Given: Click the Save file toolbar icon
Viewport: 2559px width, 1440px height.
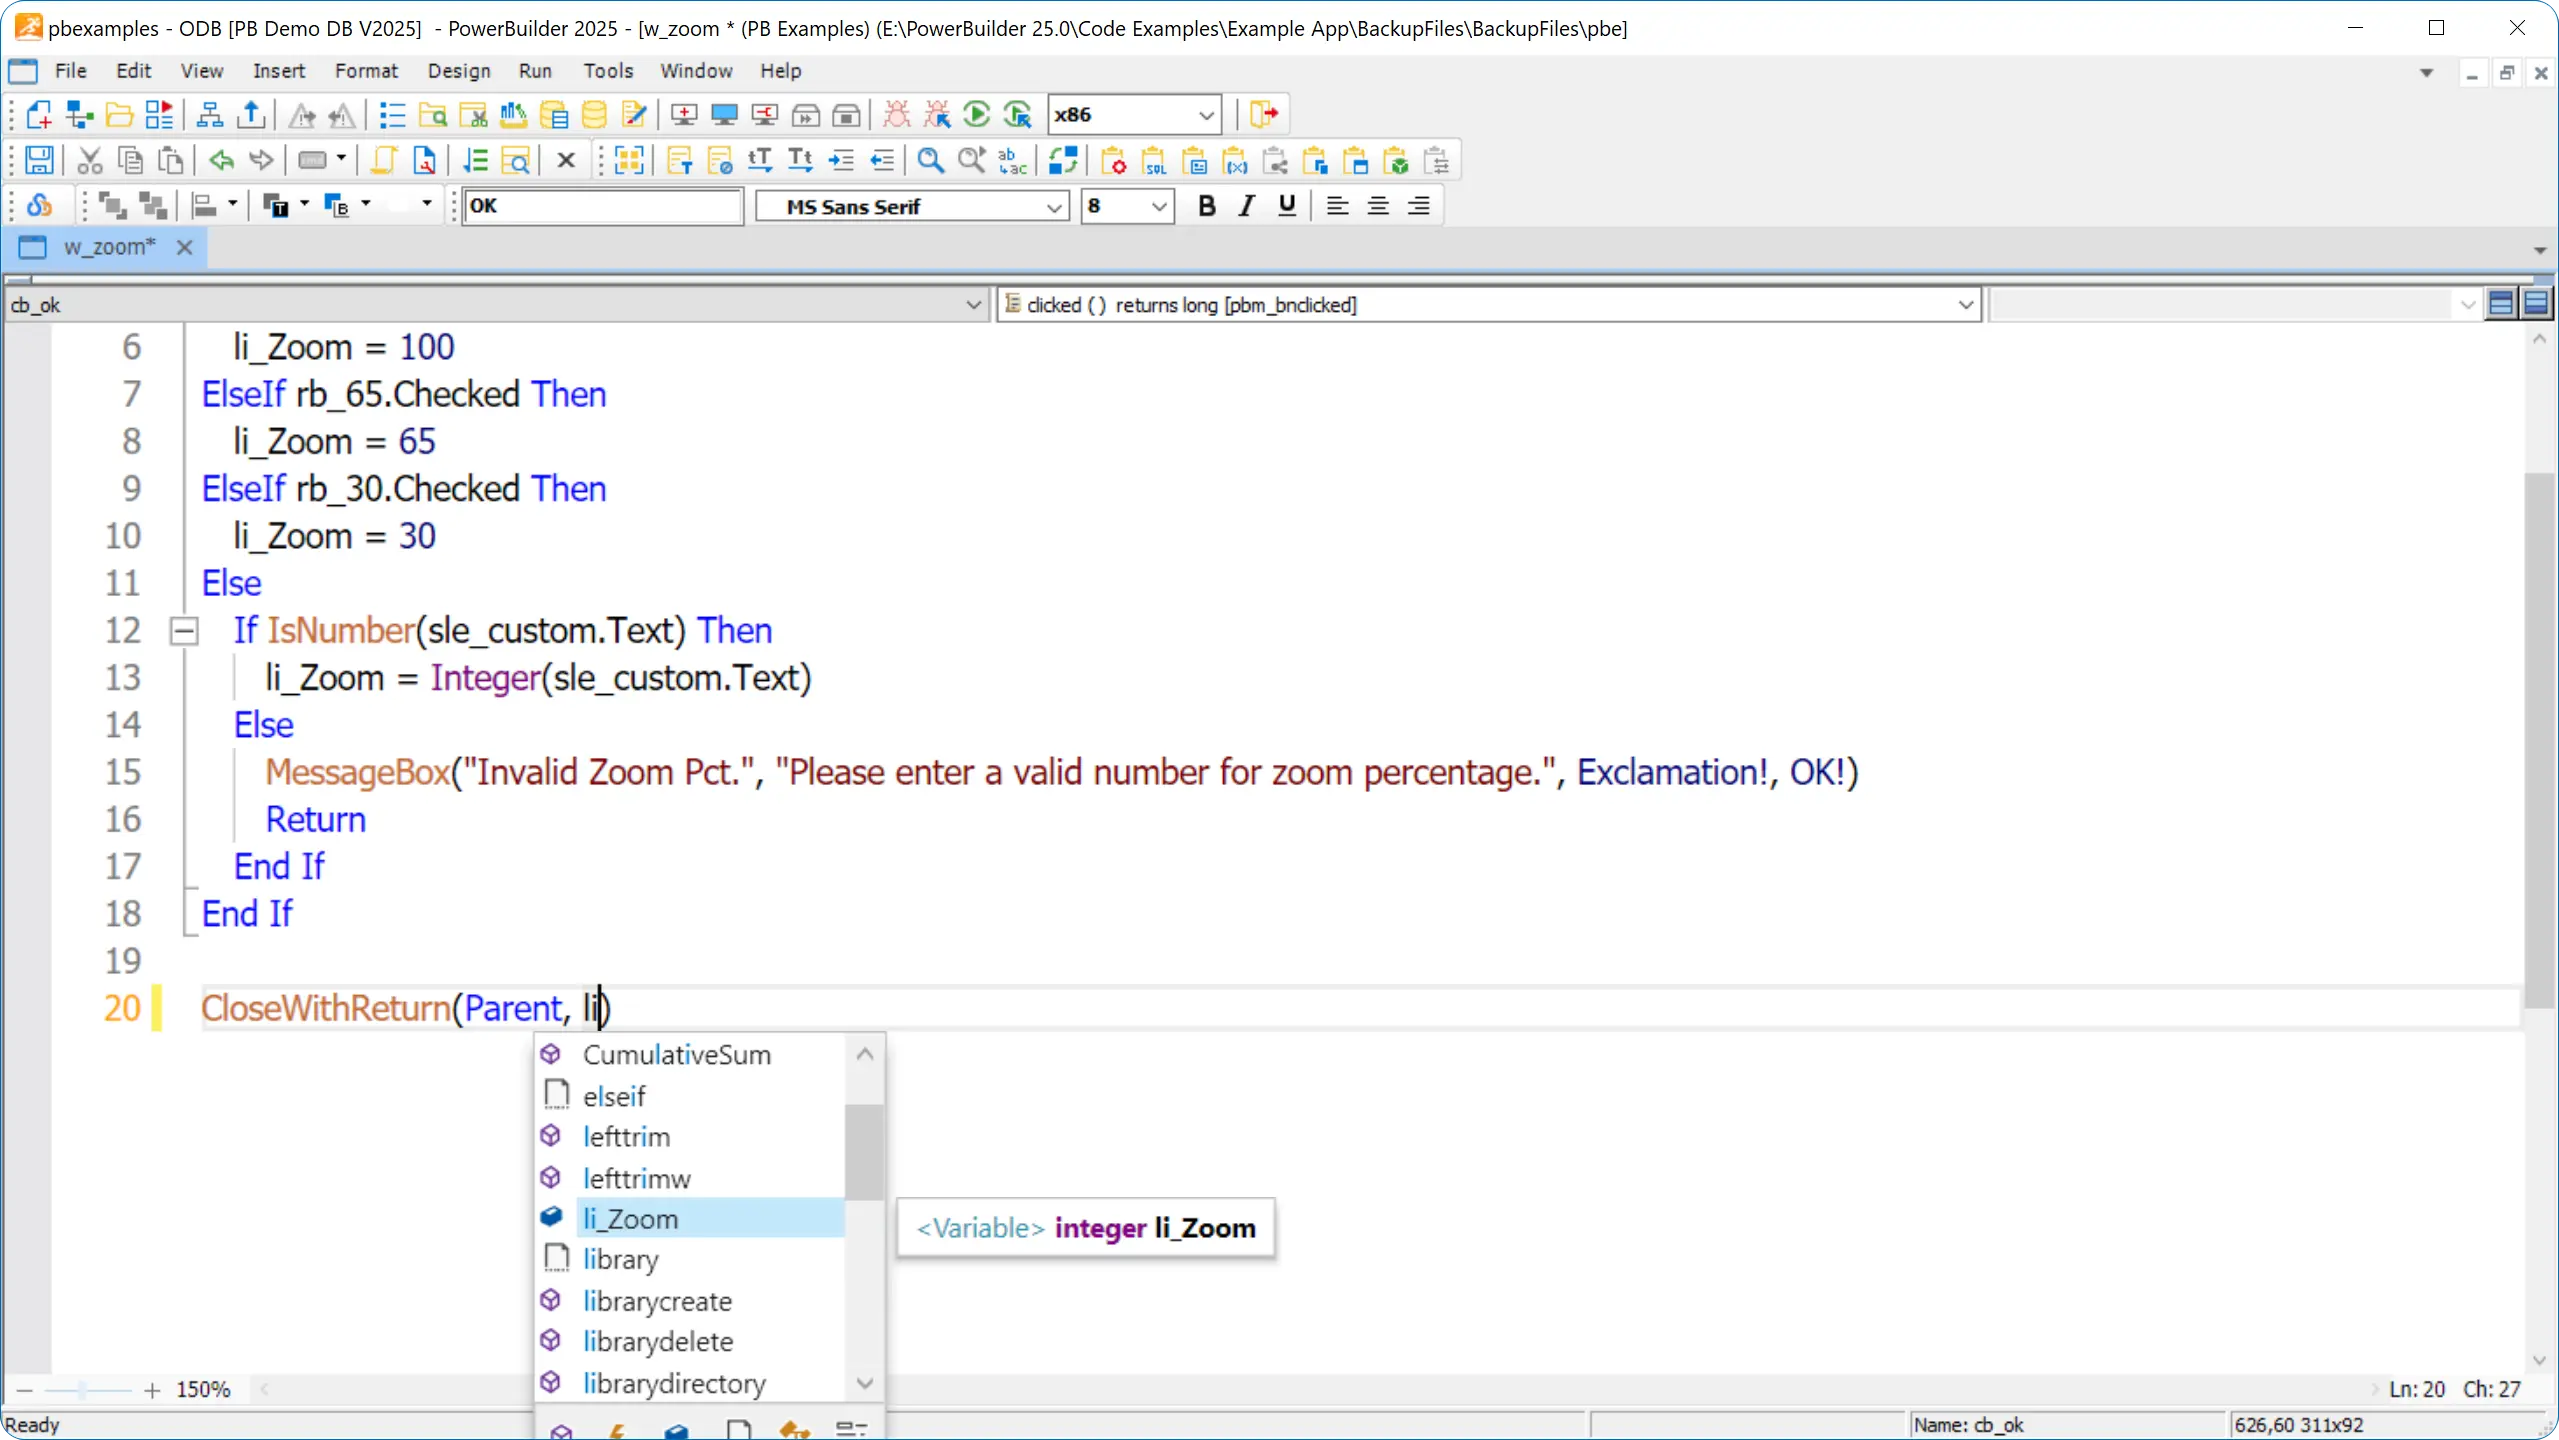Looking at the screenshot, I should (x=39, y=162).
